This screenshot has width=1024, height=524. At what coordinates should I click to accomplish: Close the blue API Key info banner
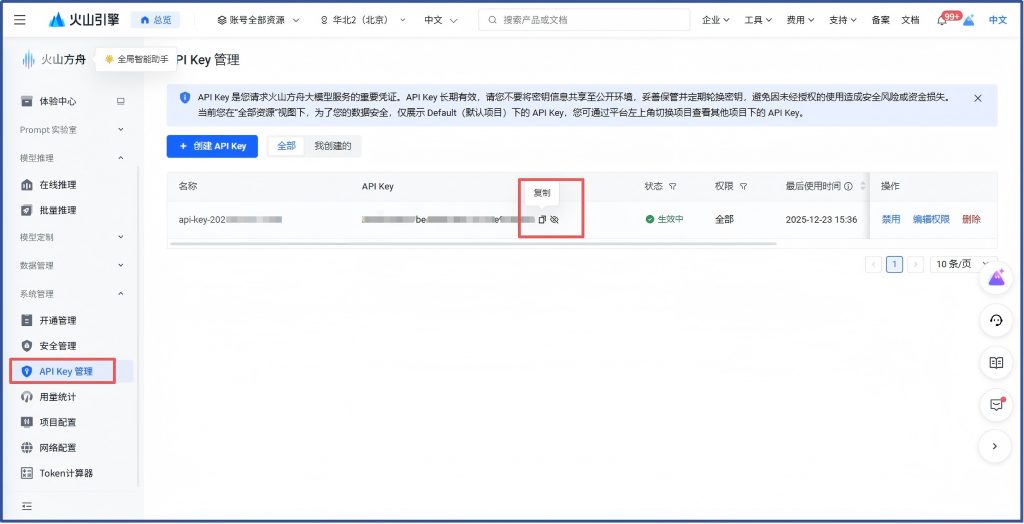tap(977, 98)
